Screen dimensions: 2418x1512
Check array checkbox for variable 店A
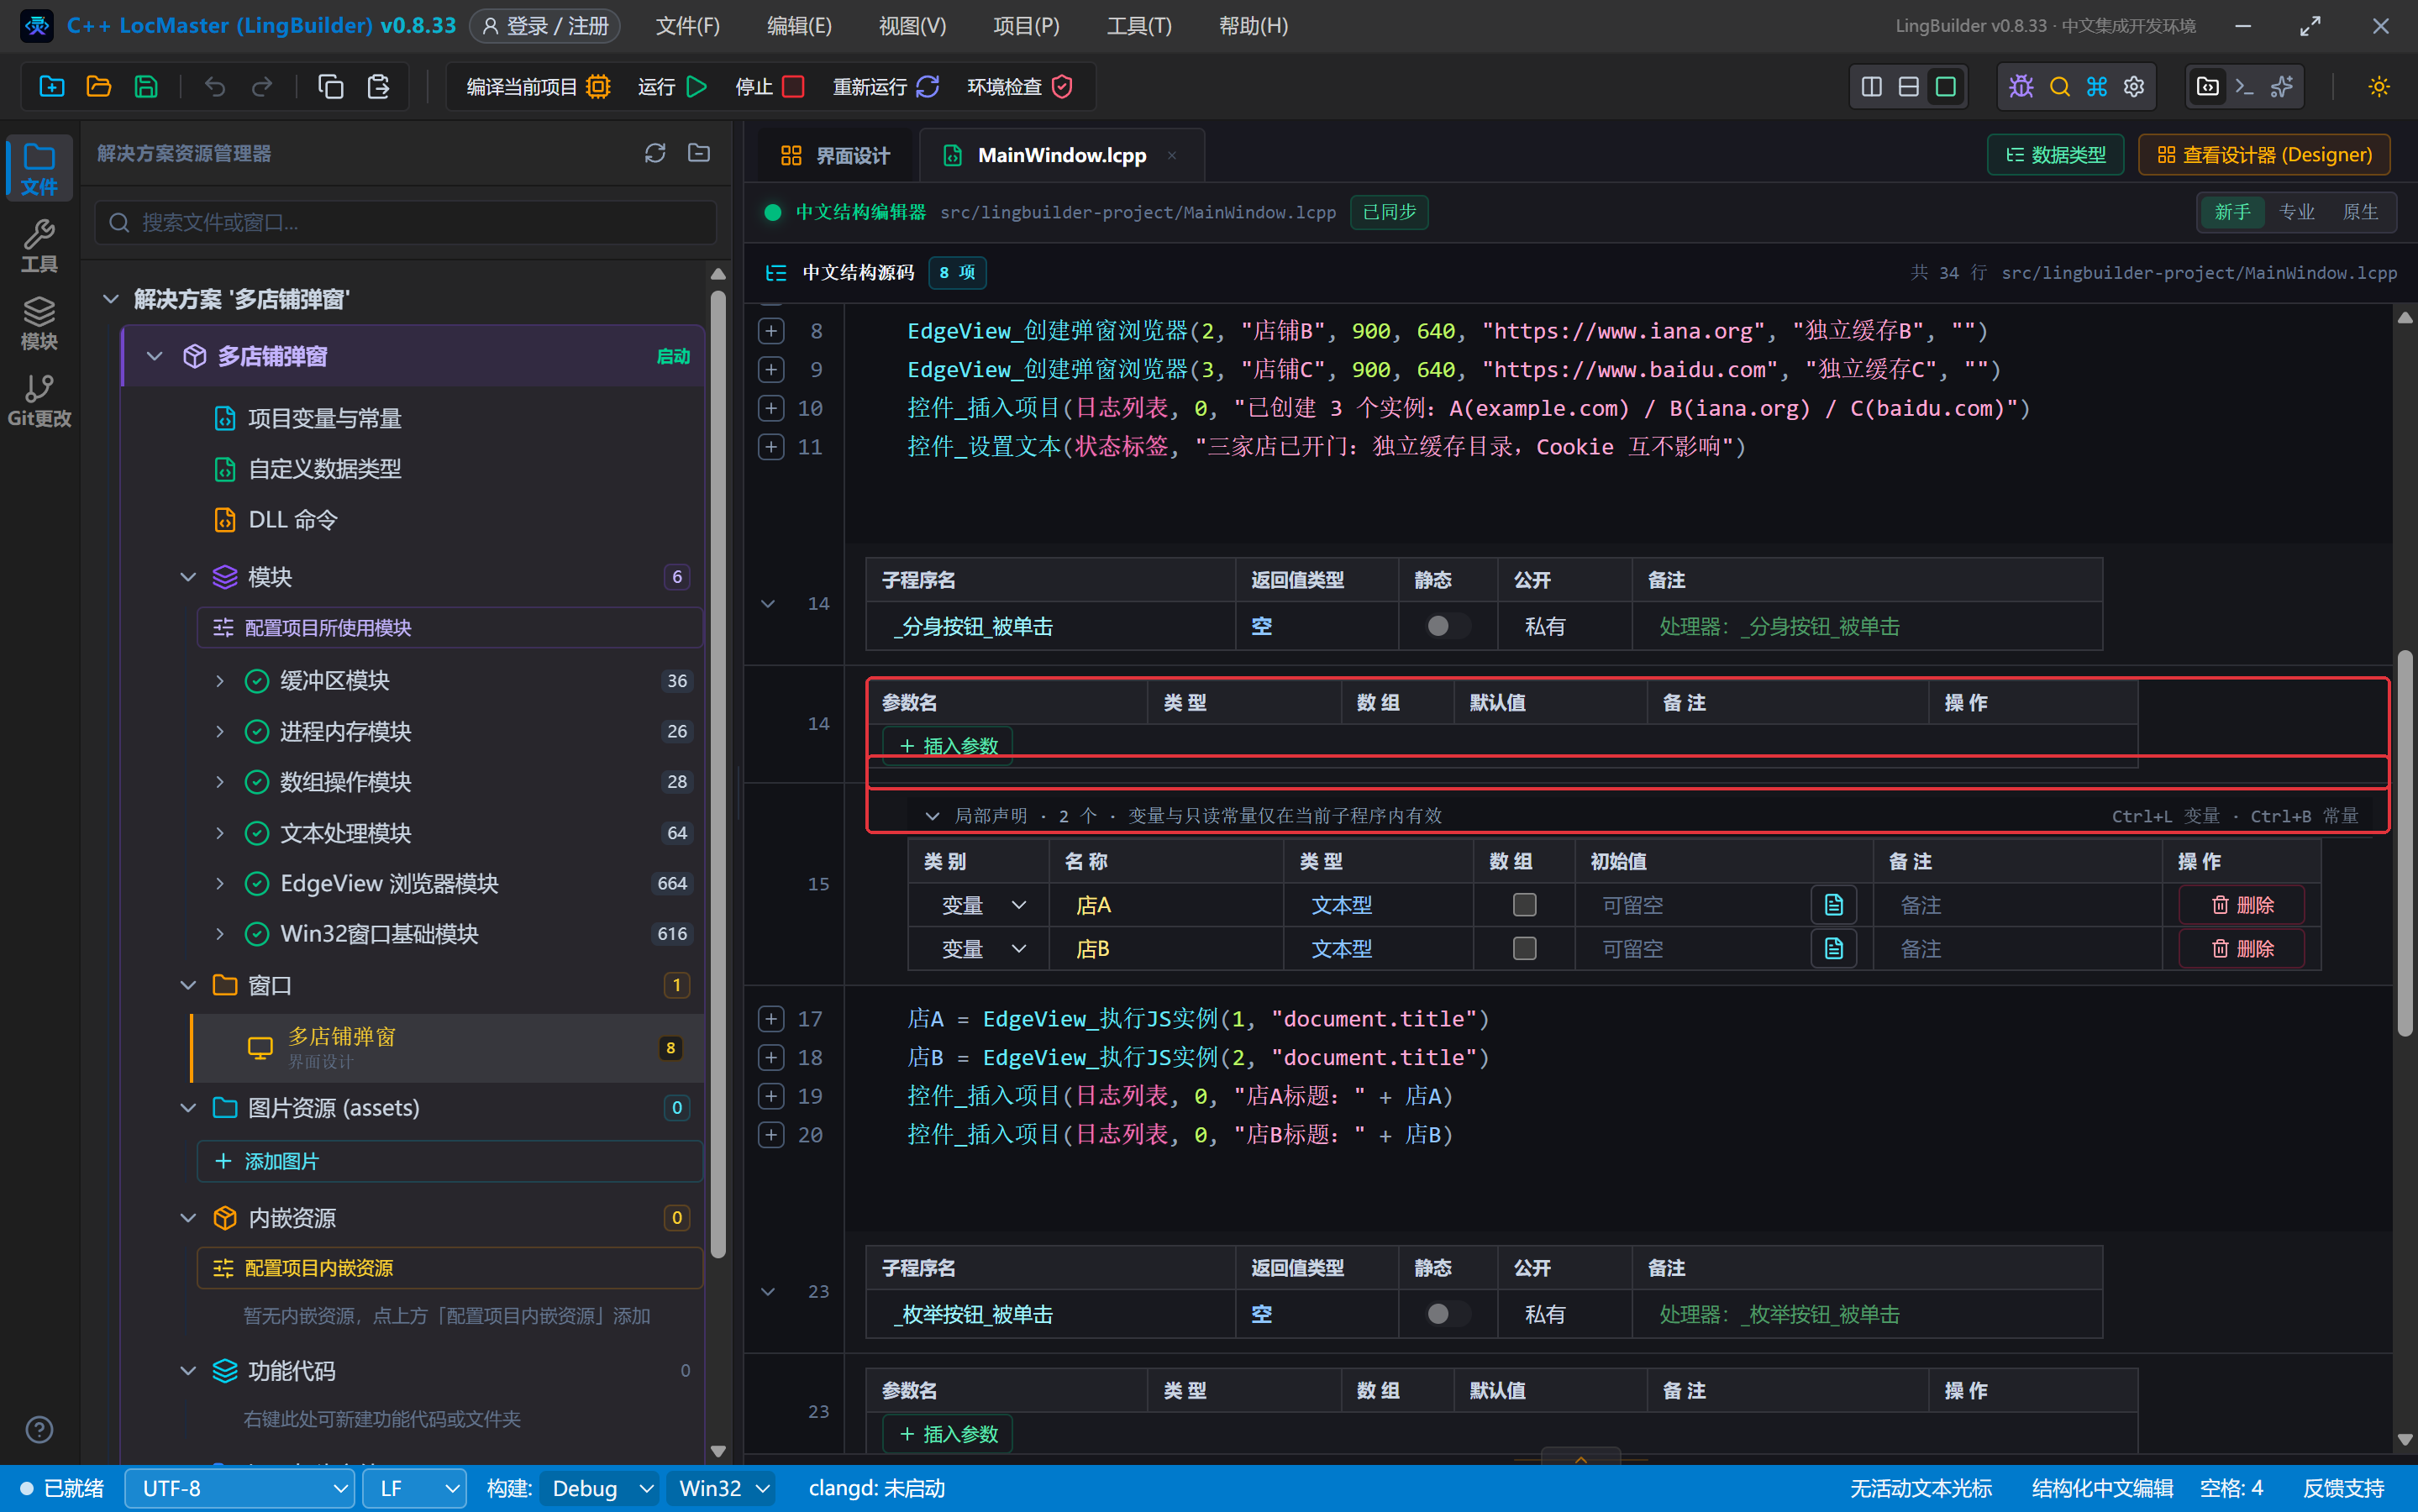coord(1524,905)
